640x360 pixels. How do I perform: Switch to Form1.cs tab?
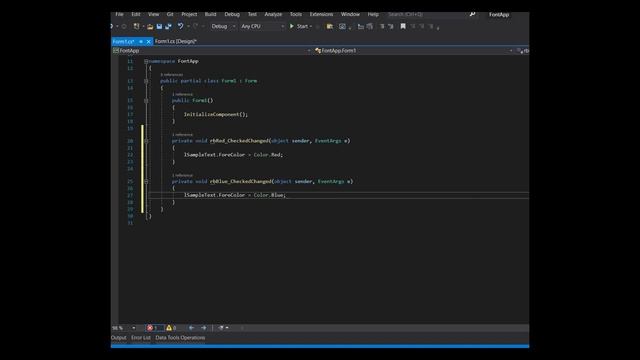(123, 42)
